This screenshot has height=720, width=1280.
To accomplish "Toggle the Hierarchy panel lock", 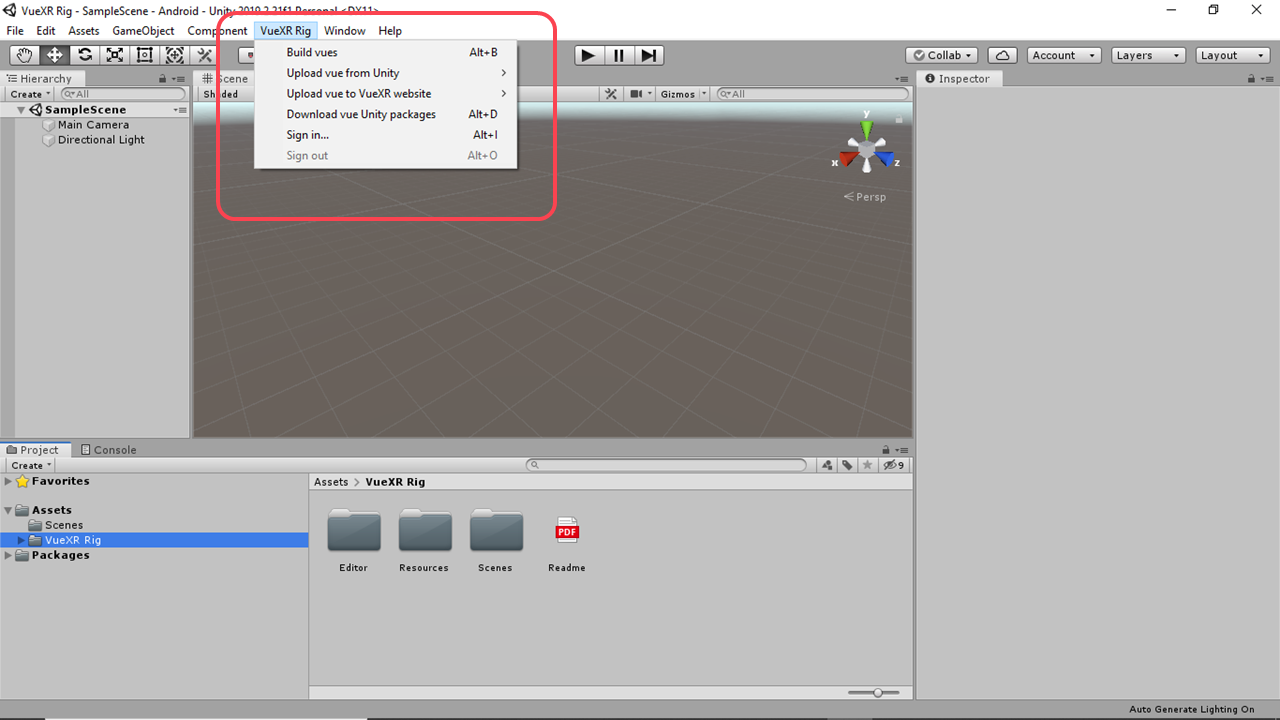I will click(162, 78).
